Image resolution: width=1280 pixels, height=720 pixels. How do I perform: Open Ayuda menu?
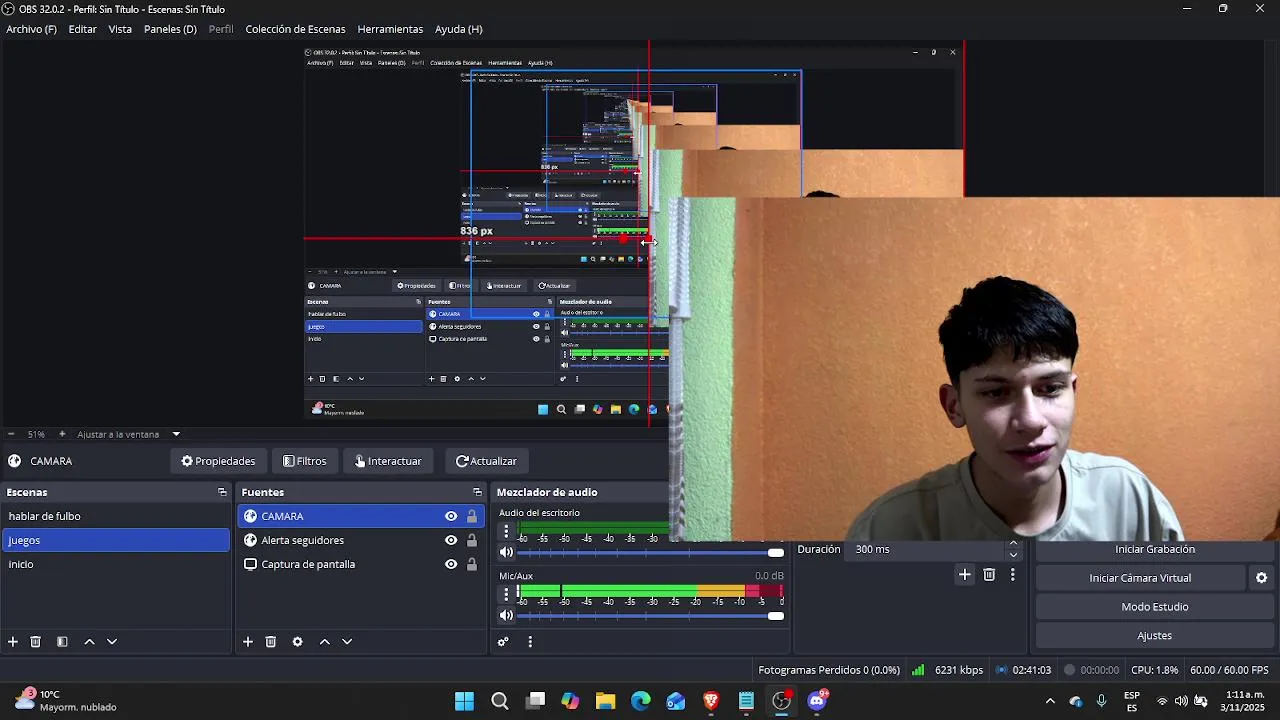(459, 29)
